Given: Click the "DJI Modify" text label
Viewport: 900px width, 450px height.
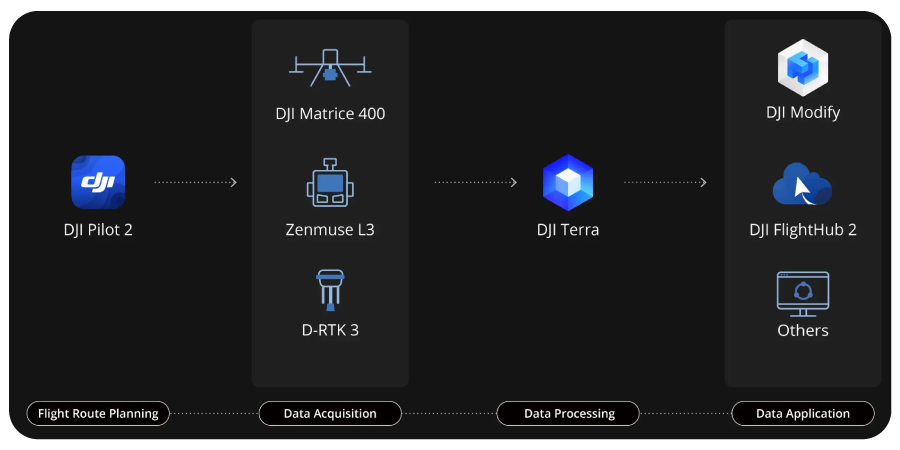Looking at the screenshot, I should [803, 112].
